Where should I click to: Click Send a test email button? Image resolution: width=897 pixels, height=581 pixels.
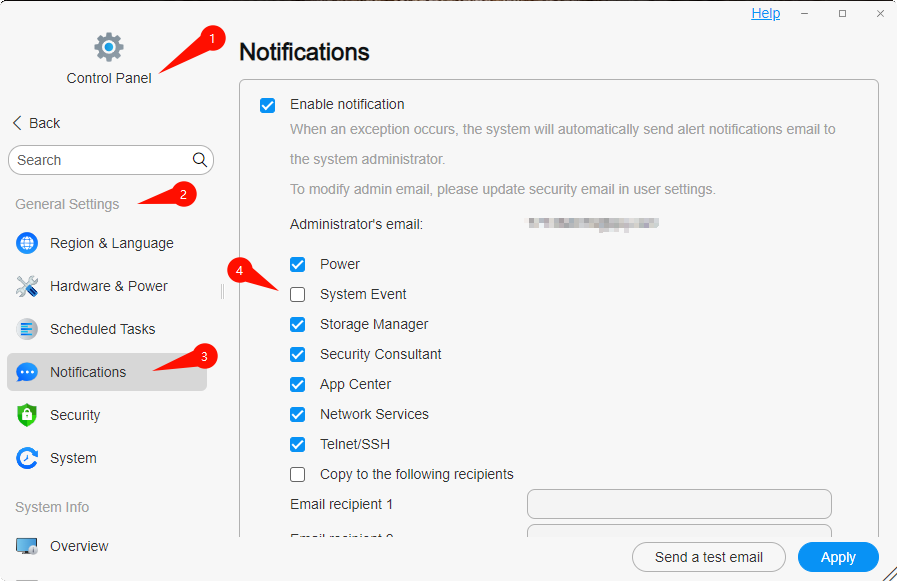tap(709, 557)
